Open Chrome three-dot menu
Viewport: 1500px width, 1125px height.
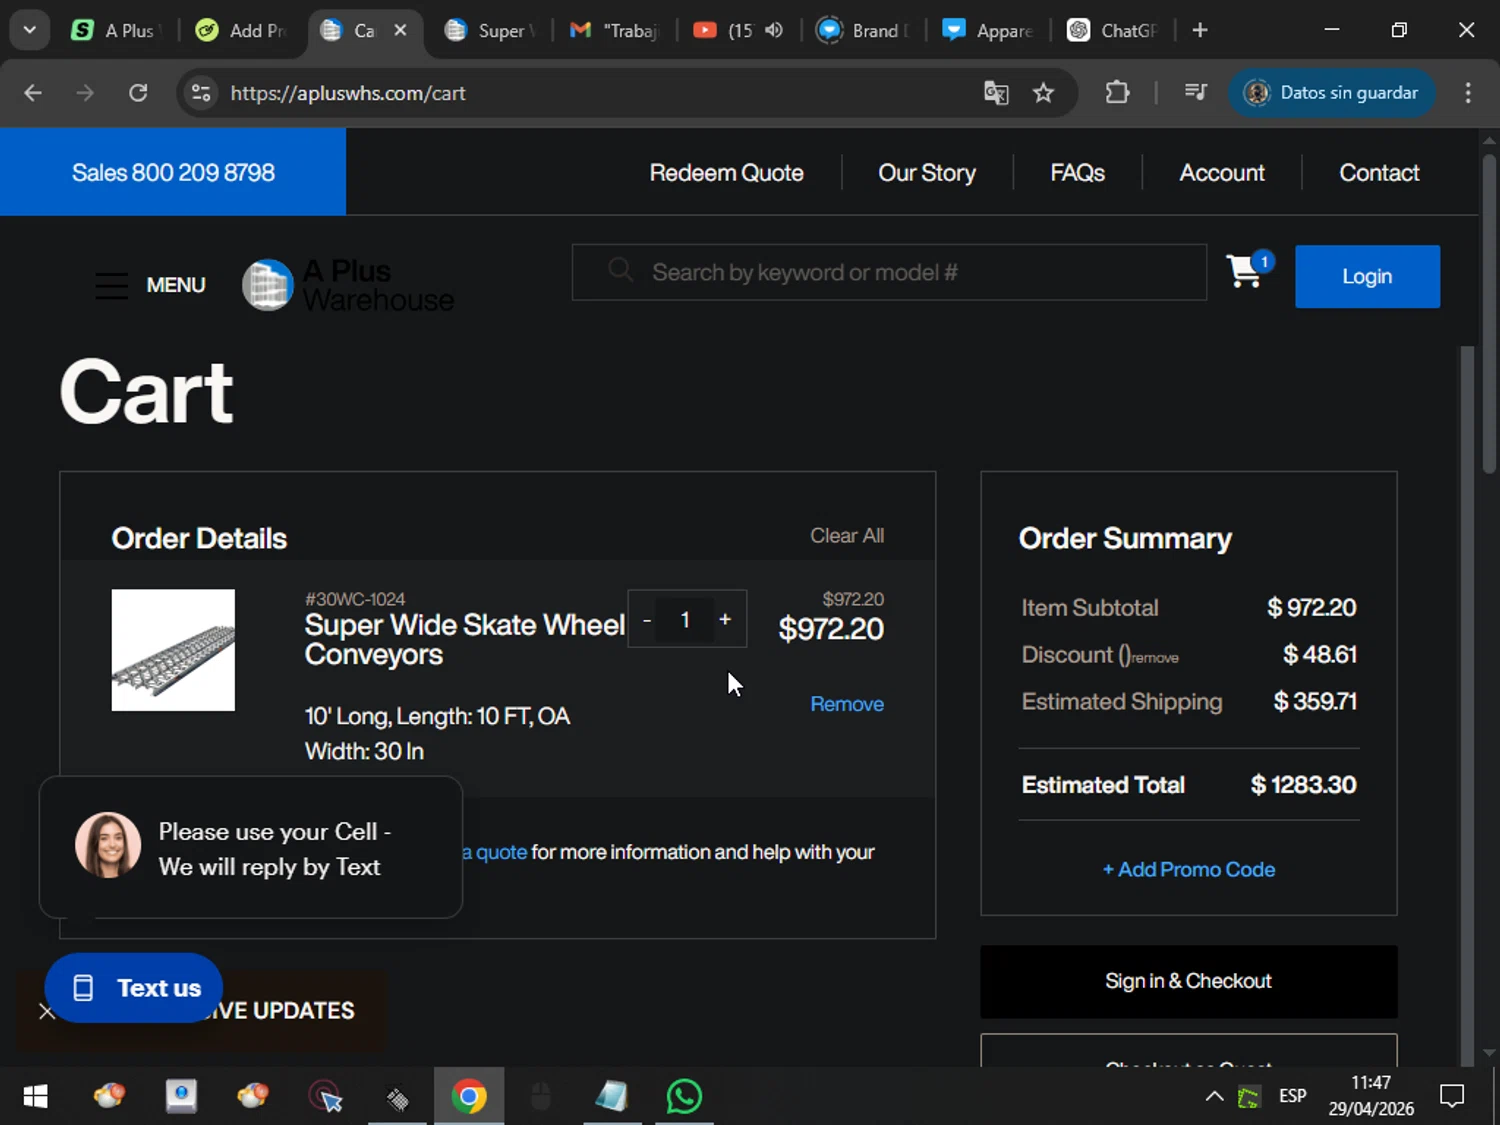(x=1468, y=93)
